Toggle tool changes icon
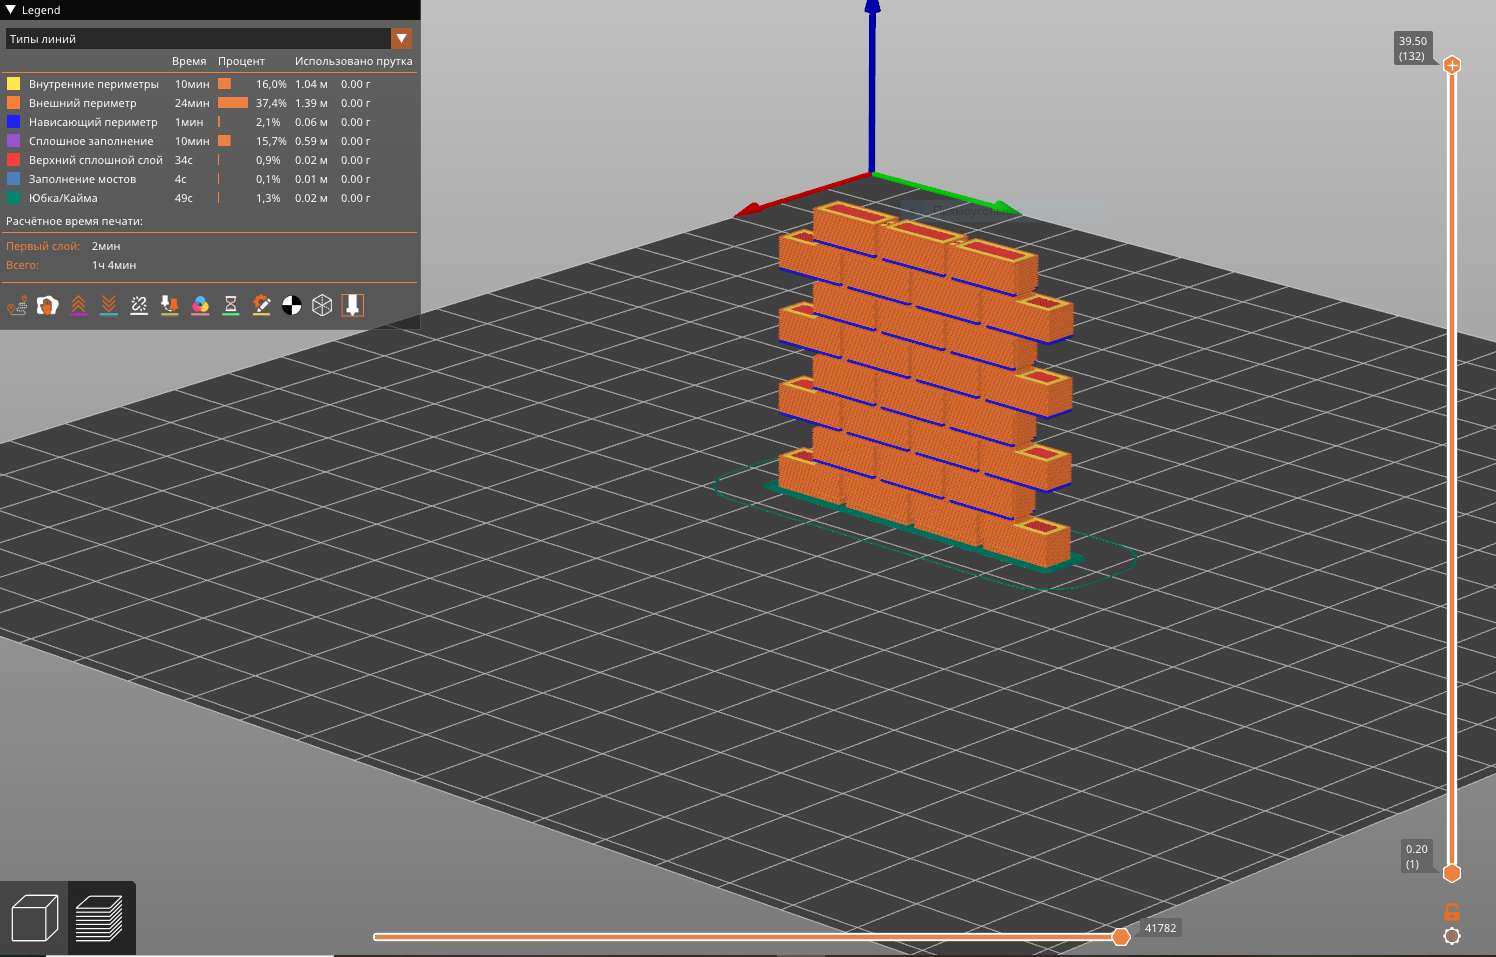Viewport: 1496px width, 957px height. click(170, 305)
